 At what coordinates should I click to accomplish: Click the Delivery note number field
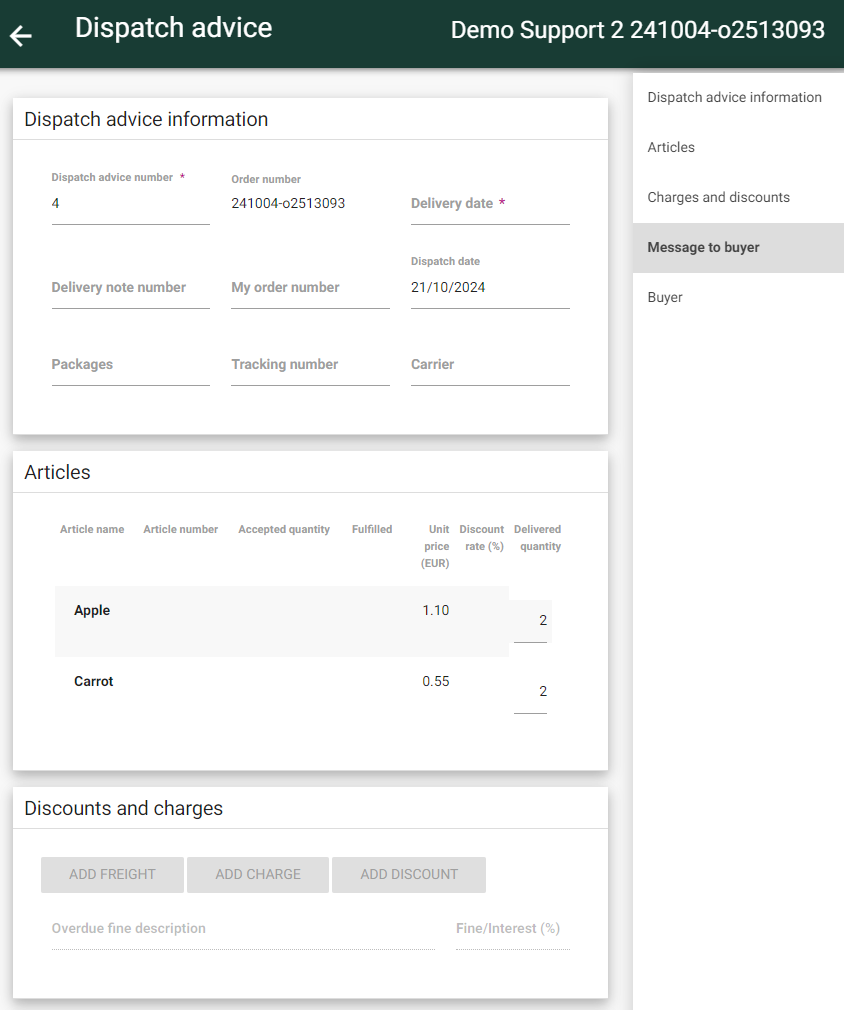(131, 288)
